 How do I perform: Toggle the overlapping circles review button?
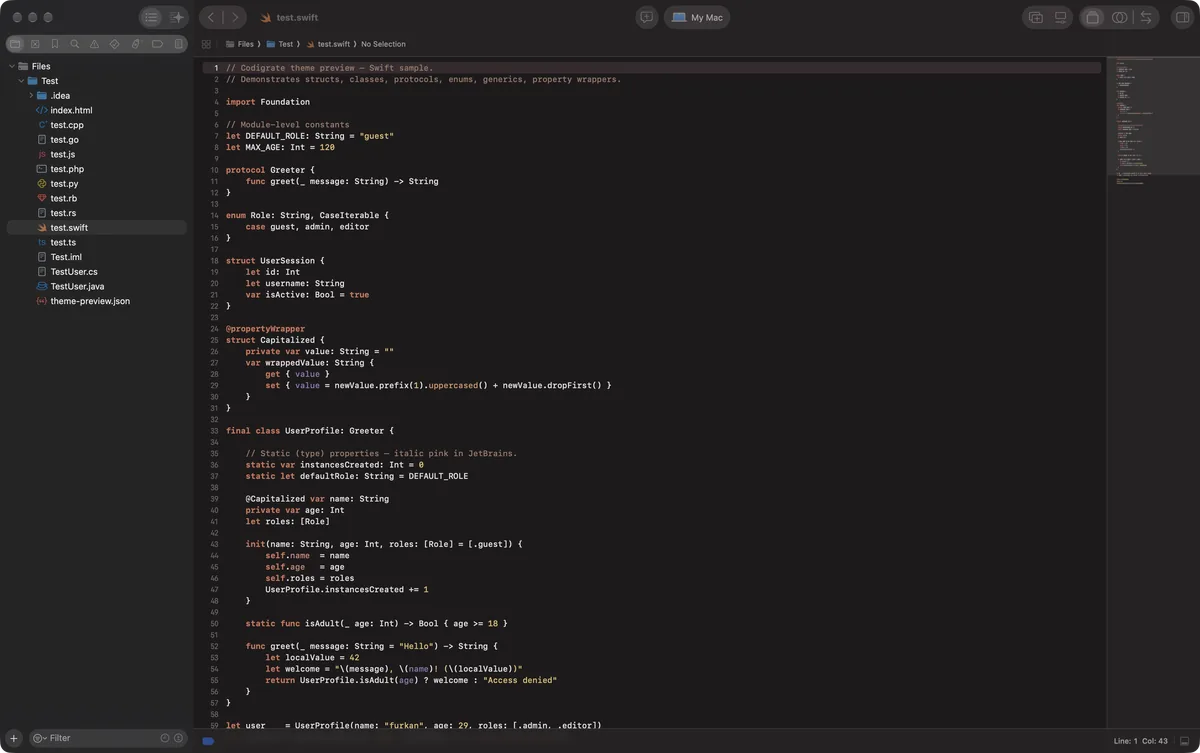pyautogui.click(x=1120, y=17)
